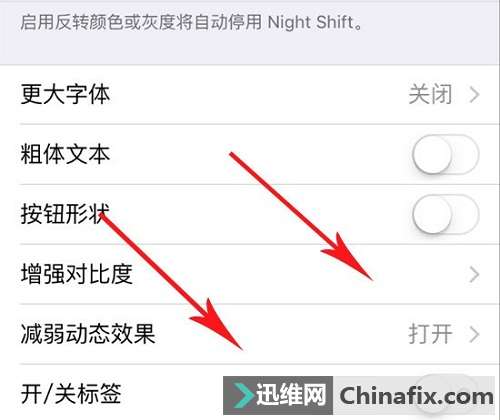Toggle the 粗体文本 switch
The height and width of the screenshot is (420, 500).
coord(446,154)
